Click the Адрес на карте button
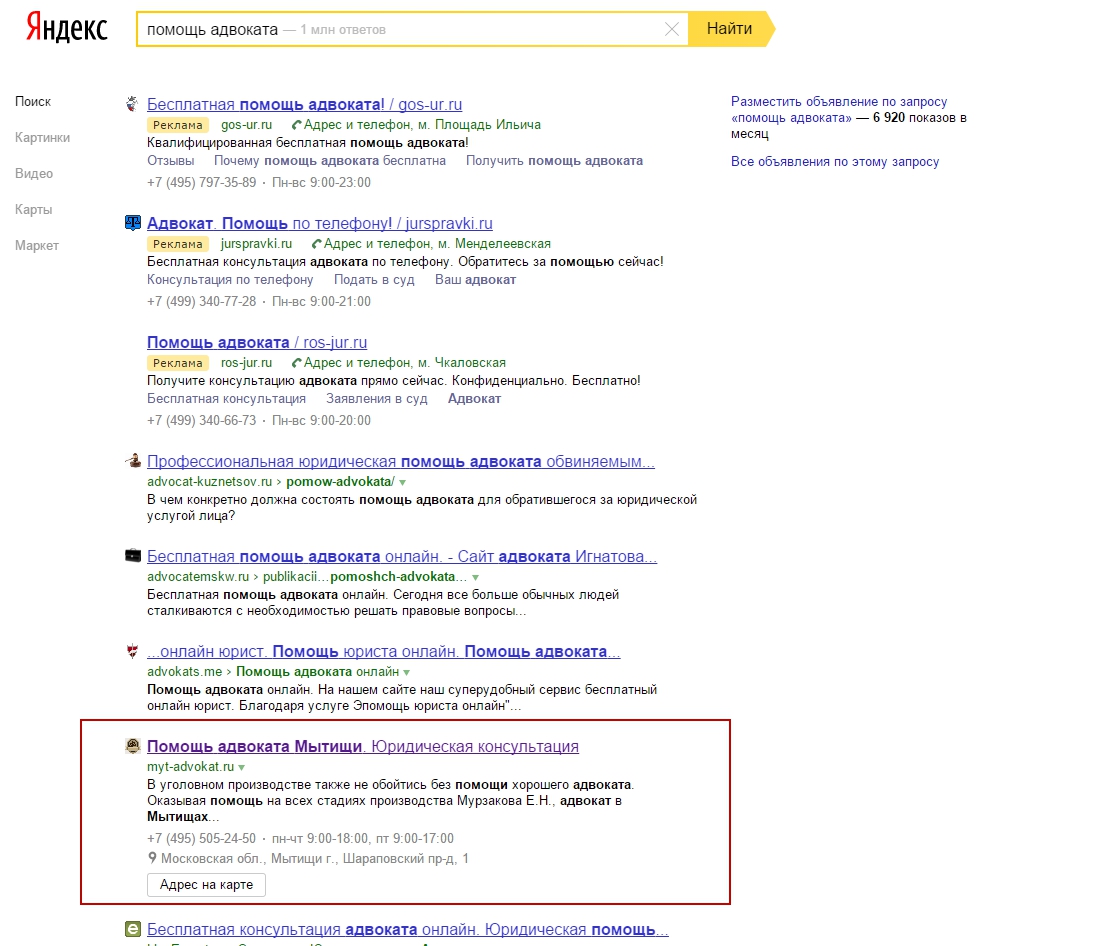Viewport: 1101px width, 946px height. 206,885
